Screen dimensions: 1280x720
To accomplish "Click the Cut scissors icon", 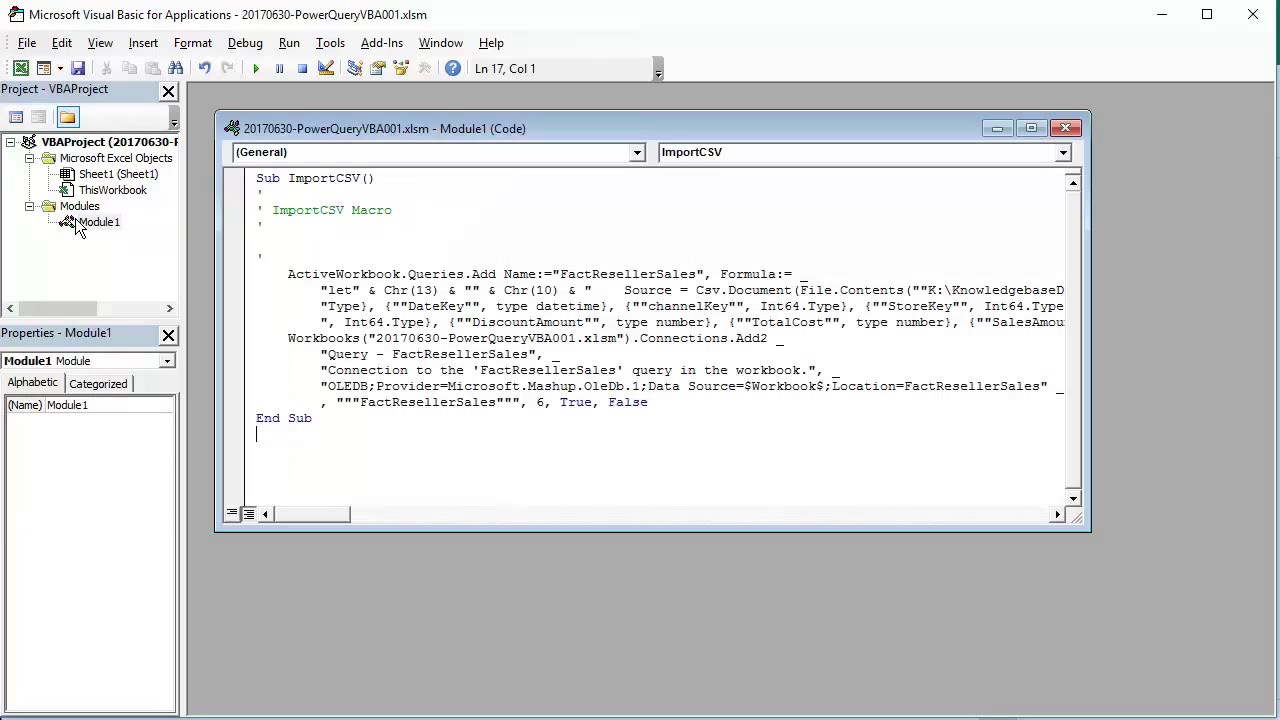I will 106,68.
